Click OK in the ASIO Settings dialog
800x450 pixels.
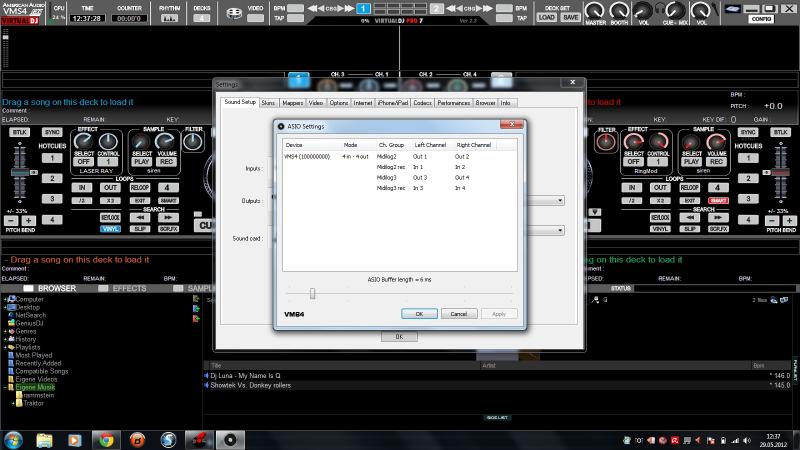(x=419, y=313)
